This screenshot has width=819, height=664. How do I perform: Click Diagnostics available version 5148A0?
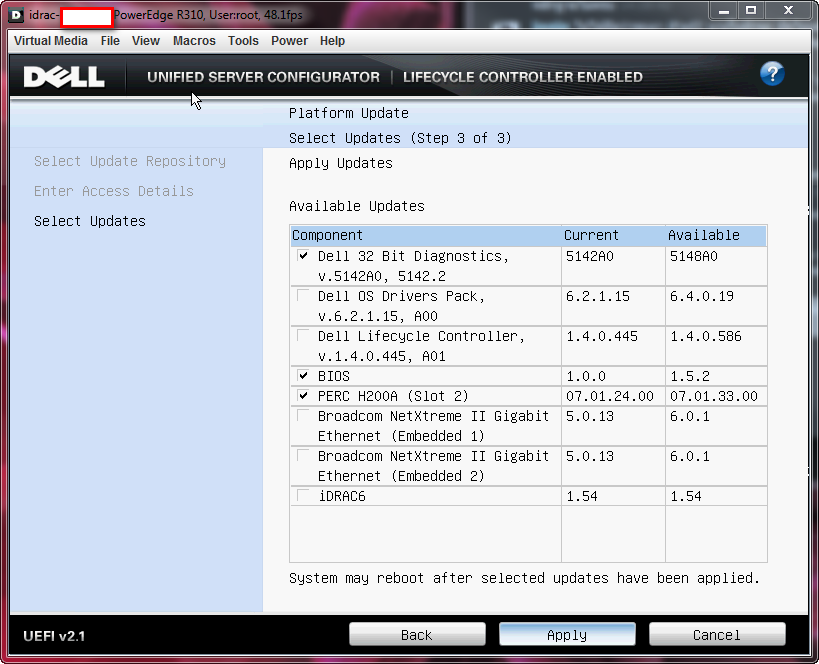(x=694, y=256)
